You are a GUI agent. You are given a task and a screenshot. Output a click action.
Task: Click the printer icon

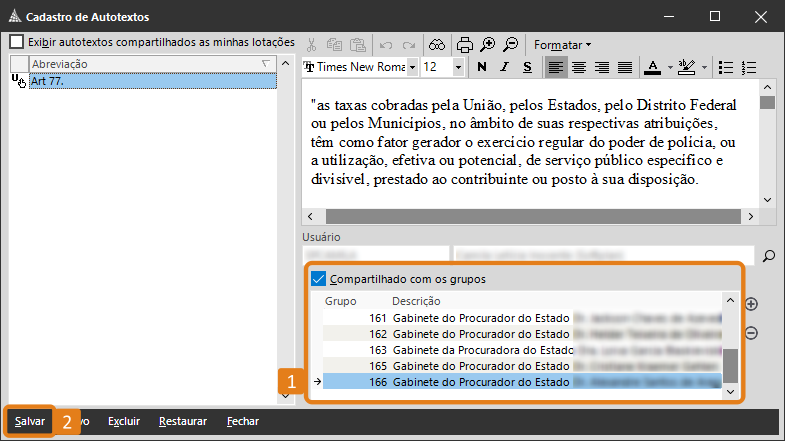[465, 44]
